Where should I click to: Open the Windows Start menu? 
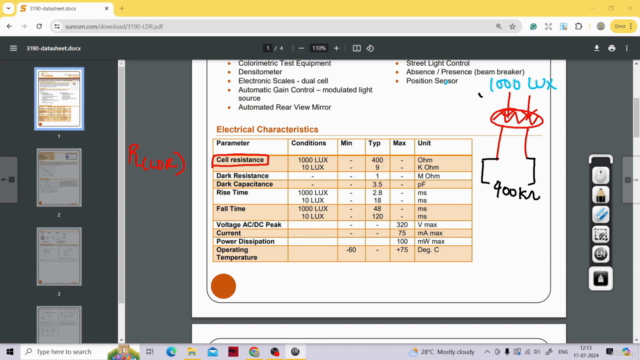click(x=10, y=351)
